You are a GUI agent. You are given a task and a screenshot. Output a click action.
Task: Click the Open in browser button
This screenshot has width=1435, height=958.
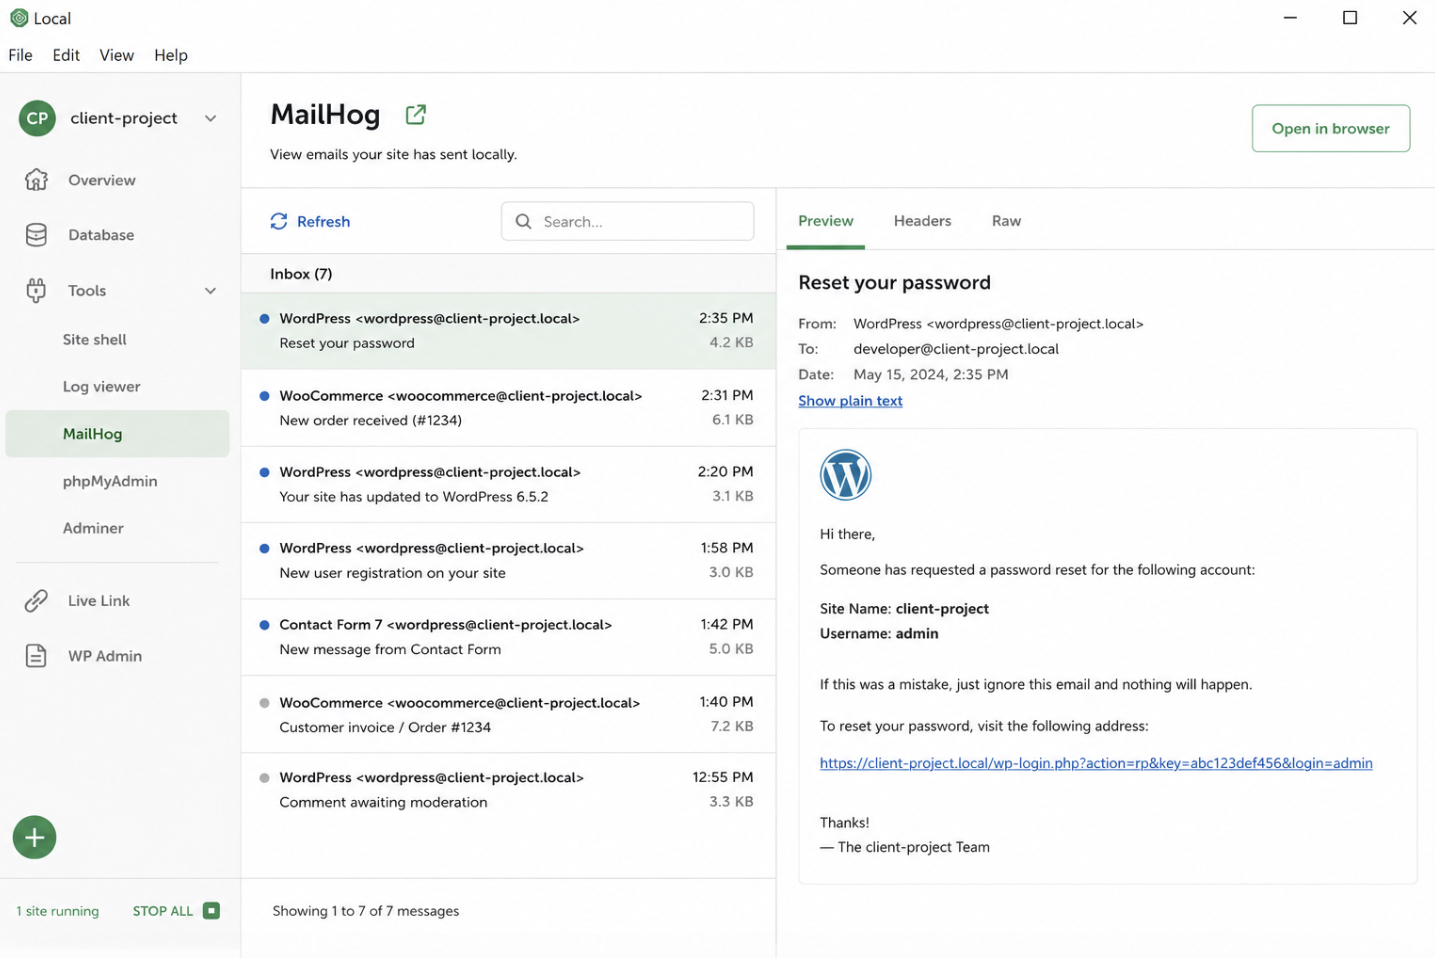pos(1330,128)
